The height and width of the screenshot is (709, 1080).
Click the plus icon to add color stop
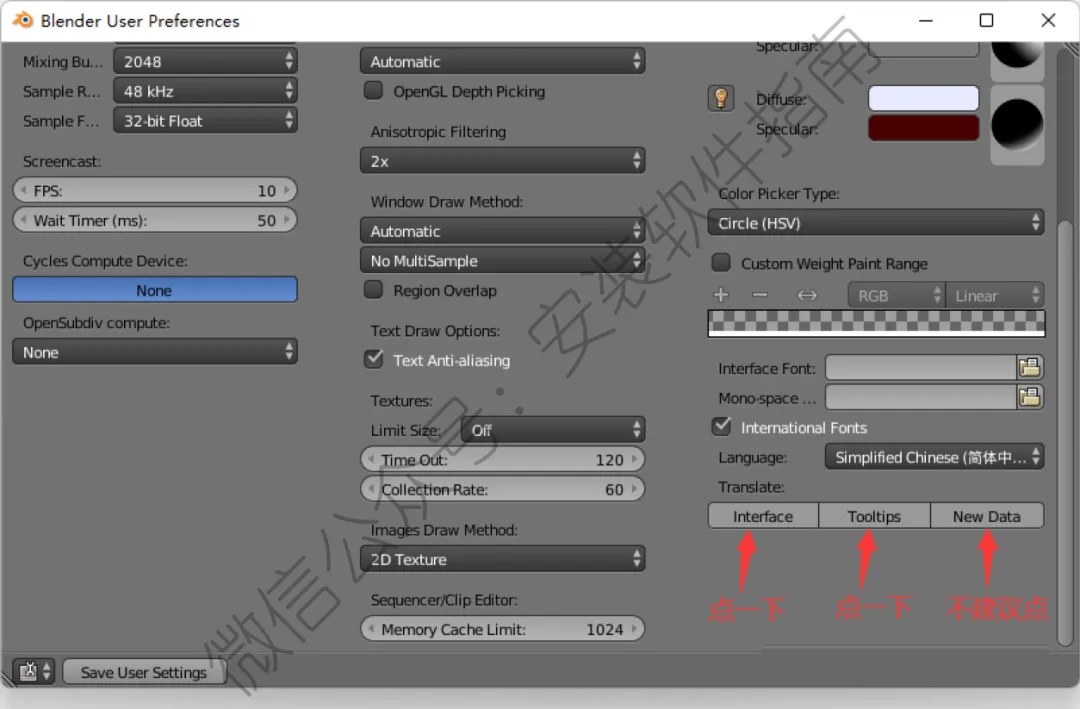(720, 295)
